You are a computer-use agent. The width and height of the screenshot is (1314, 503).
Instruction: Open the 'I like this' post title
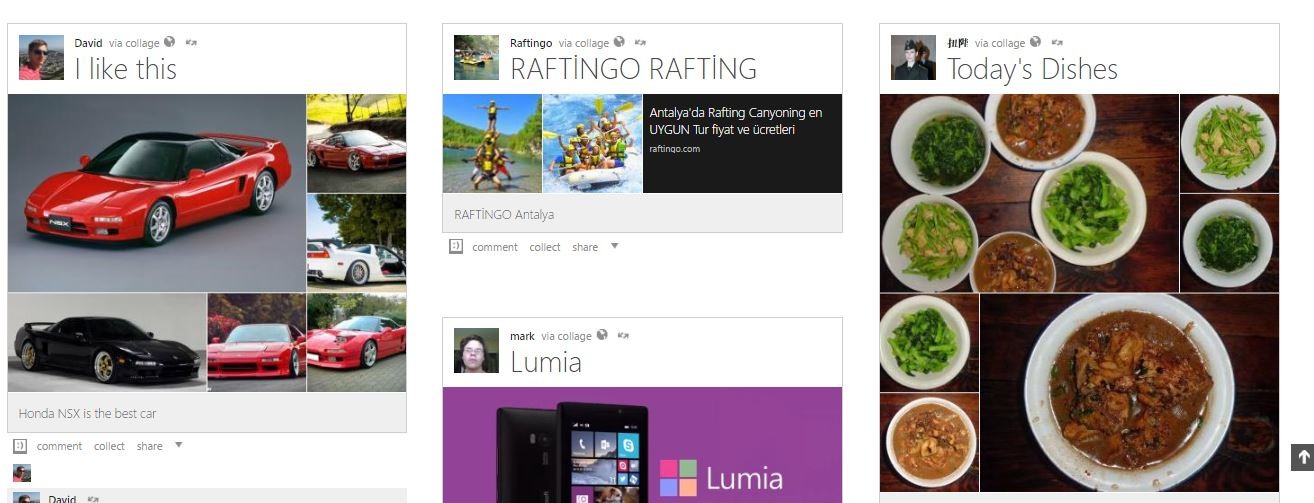tap(125, 69)
